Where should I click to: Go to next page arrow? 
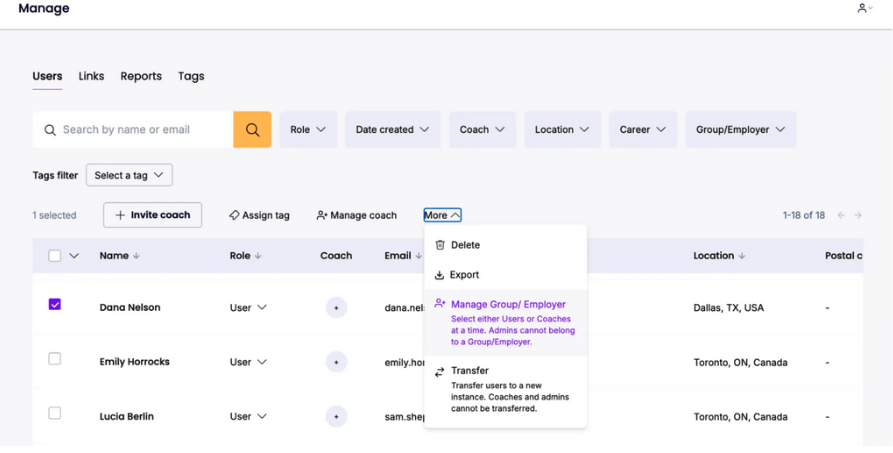(858, 215)
